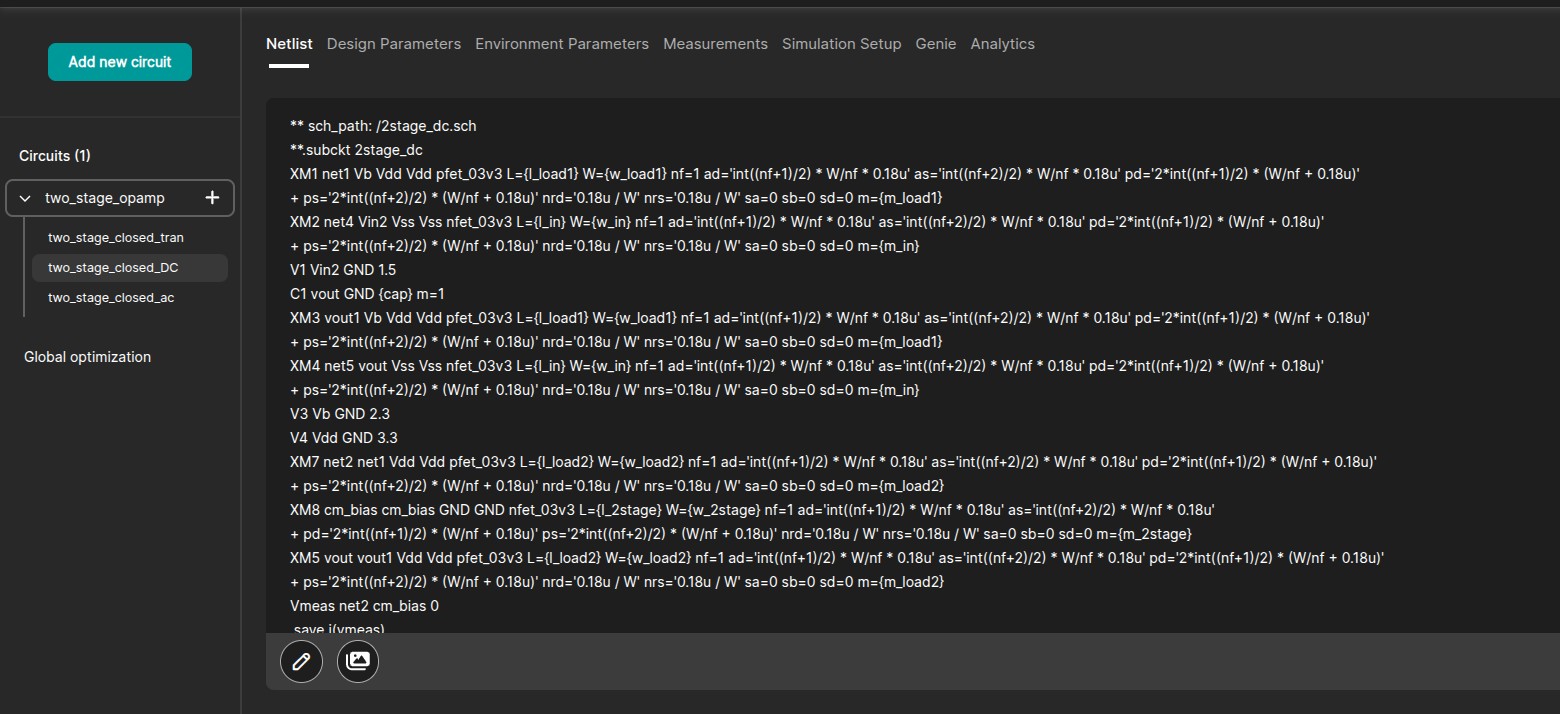Click Add new circuit button
The width and height of the screenshot is (1560, 714).
(120, 62)
